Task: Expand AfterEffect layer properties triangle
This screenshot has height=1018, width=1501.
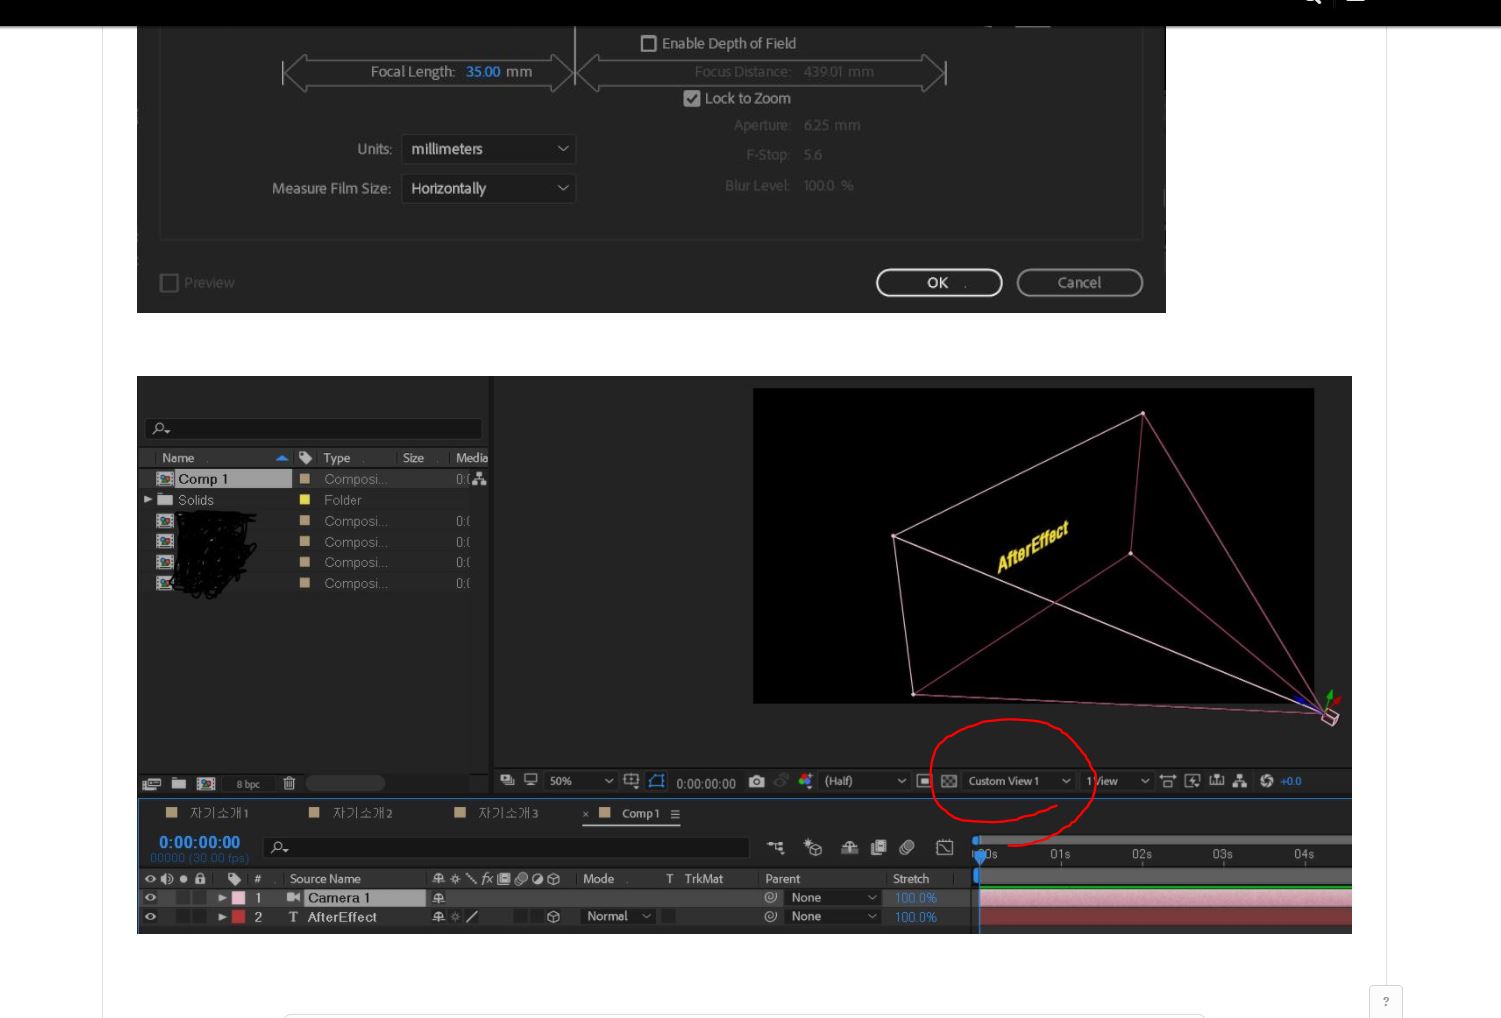Action: pos(222,917)
